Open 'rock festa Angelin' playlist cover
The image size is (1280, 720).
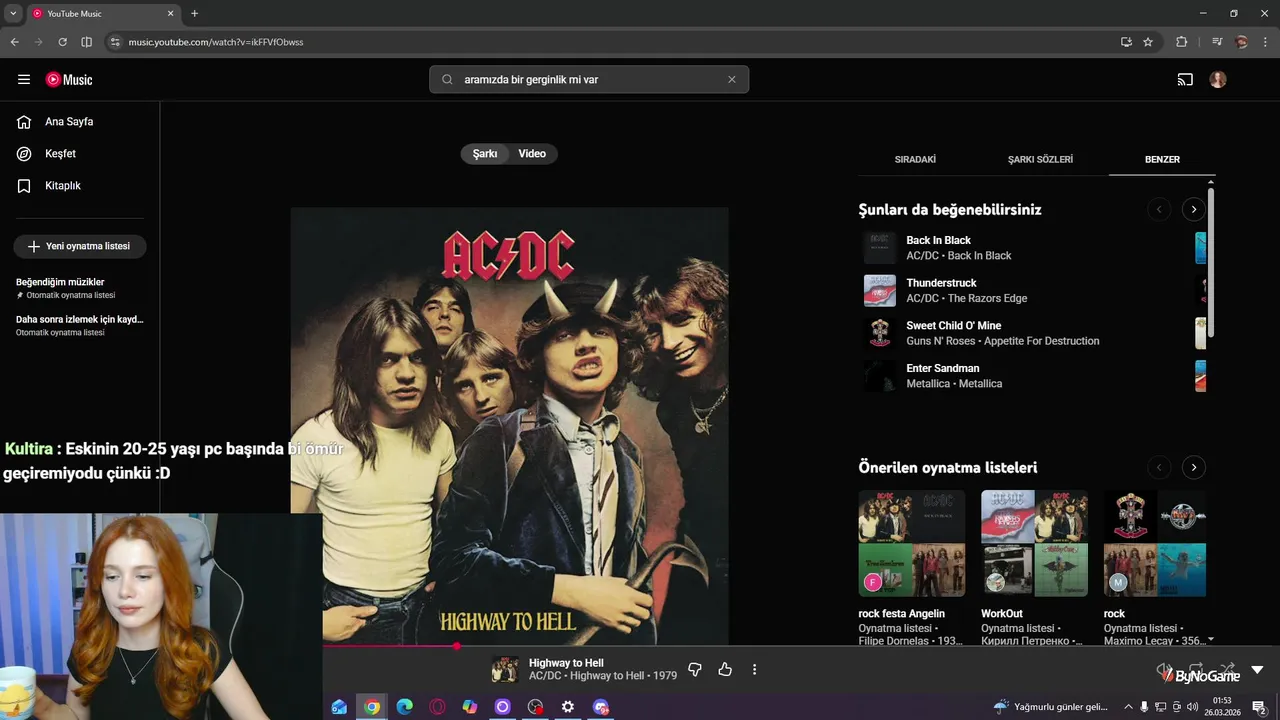(x=912, y=543)
